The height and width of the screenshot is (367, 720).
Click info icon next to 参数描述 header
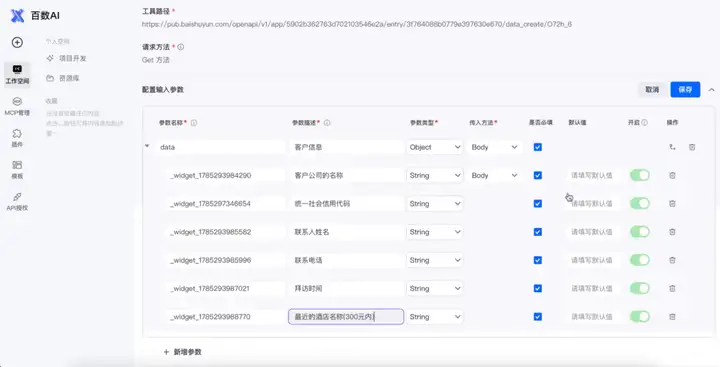(x=327, y=123)
